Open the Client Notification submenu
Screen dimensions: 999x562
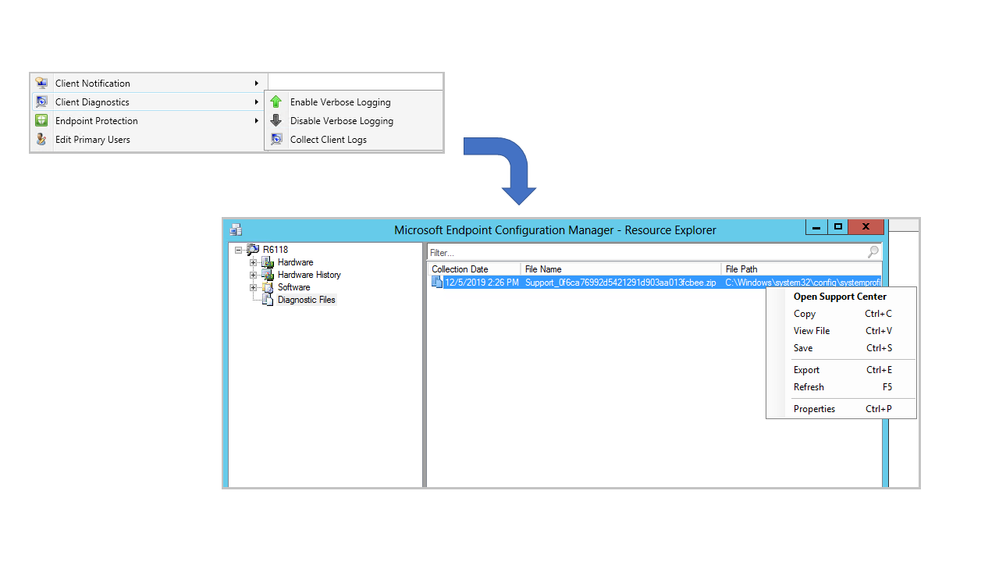click(x=149, y=83)
